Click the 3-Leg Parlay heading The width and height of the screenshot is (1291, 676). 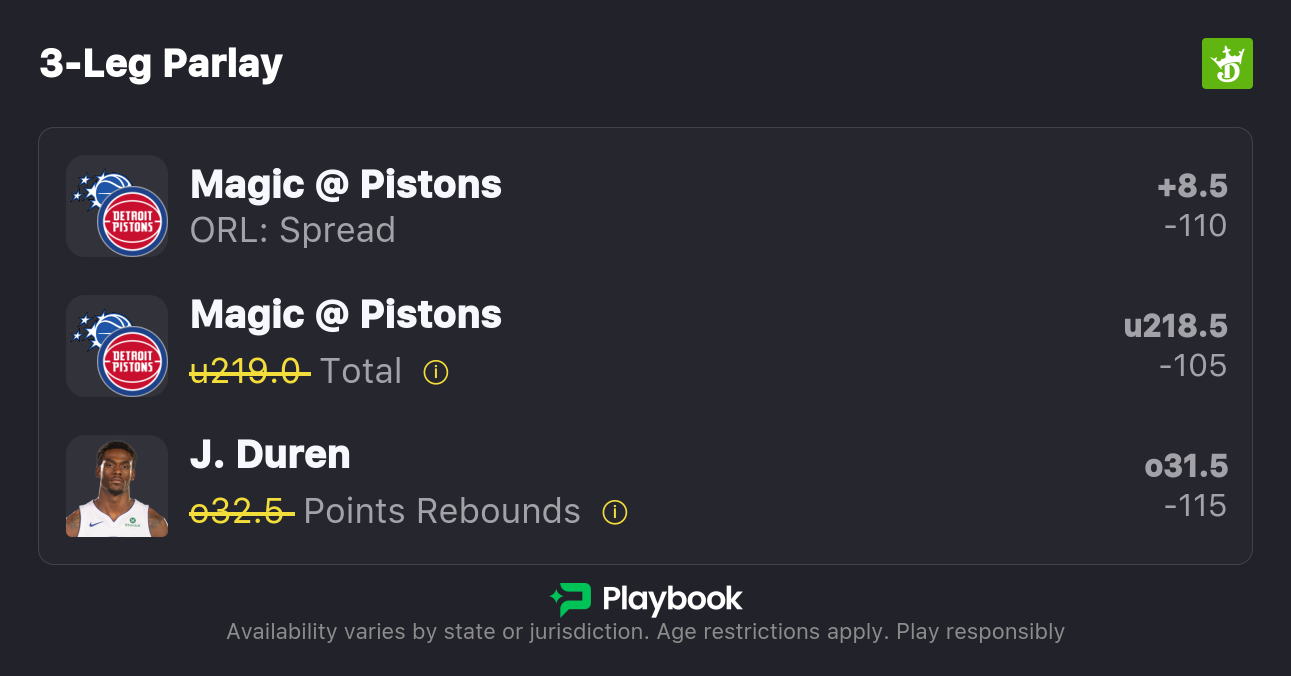161,64
